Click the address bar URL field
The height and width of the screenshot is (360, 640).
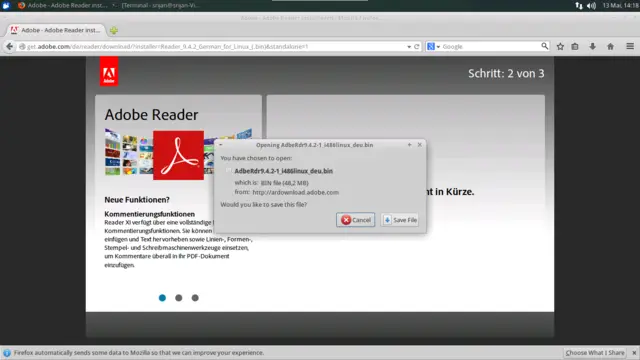click(216, 47)
